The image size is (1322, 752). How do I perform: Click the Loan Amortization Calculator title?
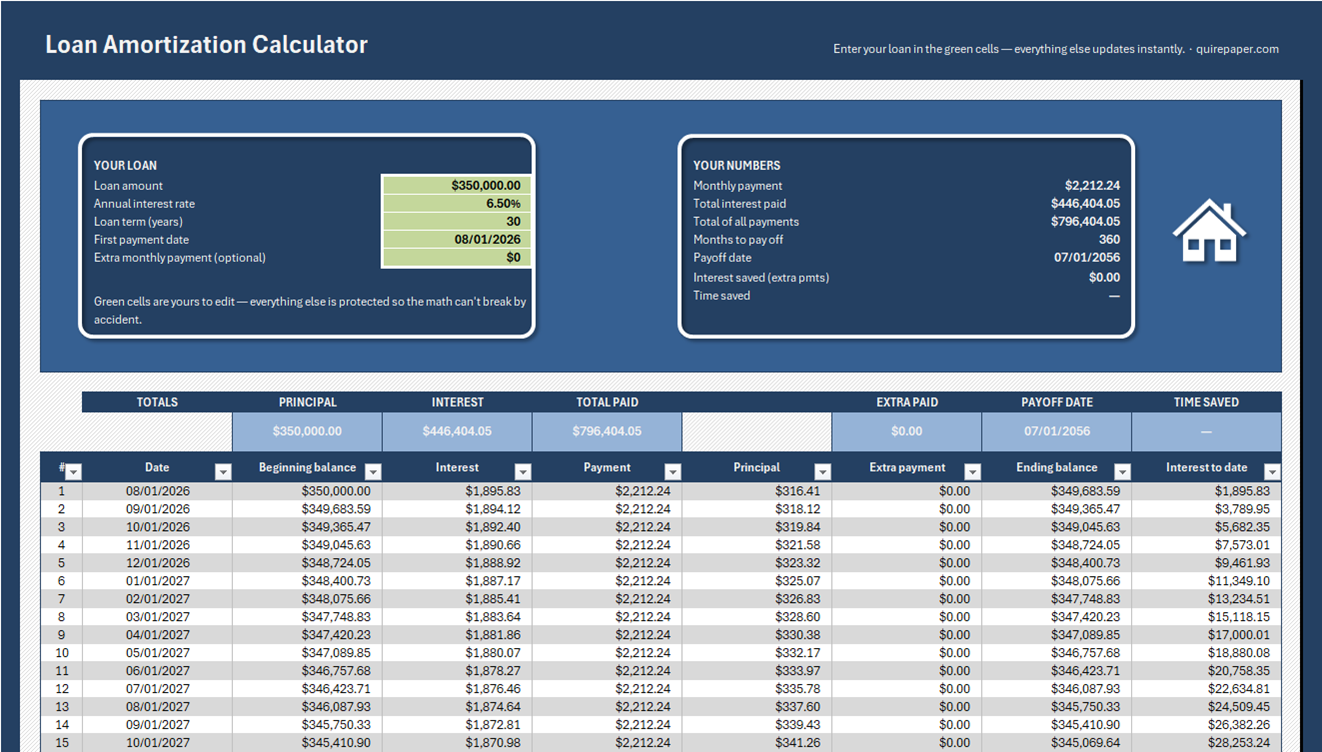[x=206, y=45]
